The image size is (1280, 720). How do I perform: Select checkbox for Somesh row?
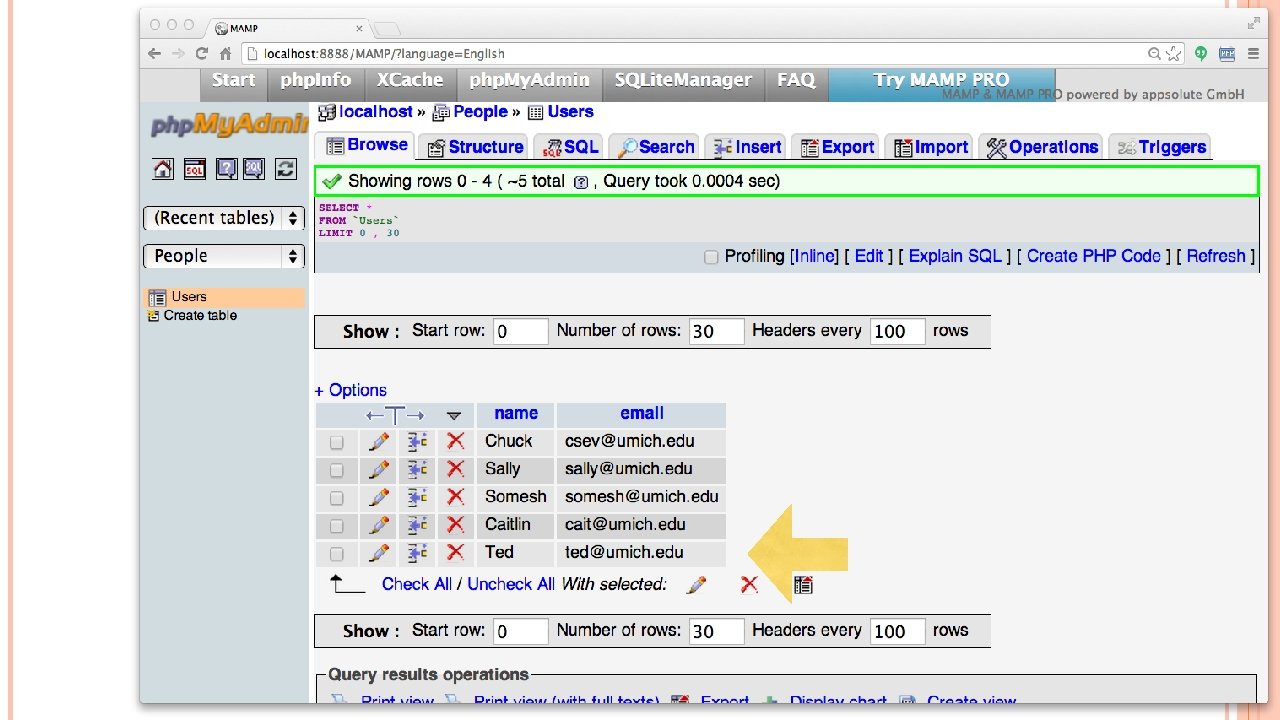pyautogui.click(x=337, y=498)
